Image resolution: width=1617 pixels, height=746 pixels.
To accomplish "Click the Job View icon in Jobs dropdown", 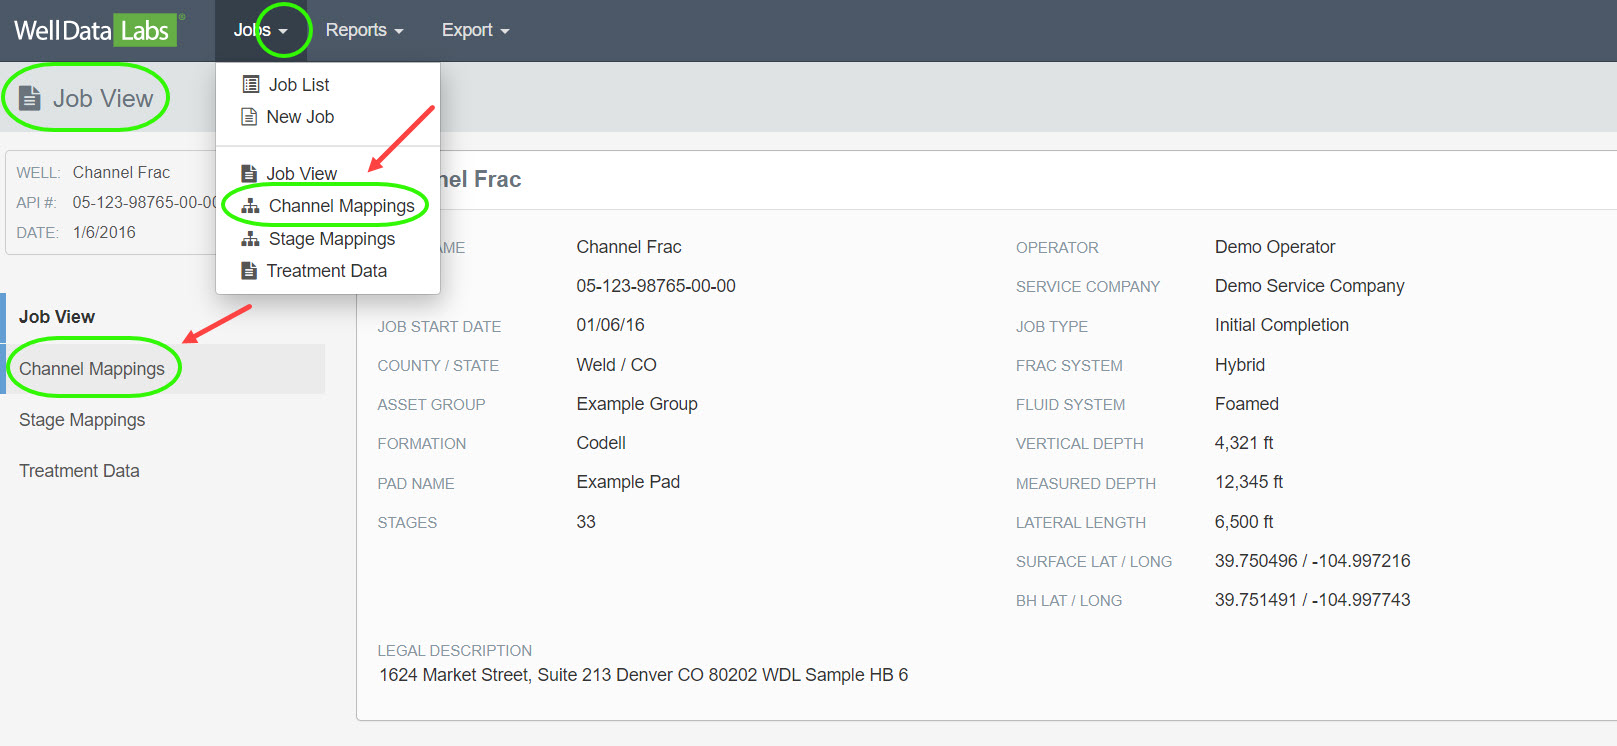I will (x=249, y=174).
